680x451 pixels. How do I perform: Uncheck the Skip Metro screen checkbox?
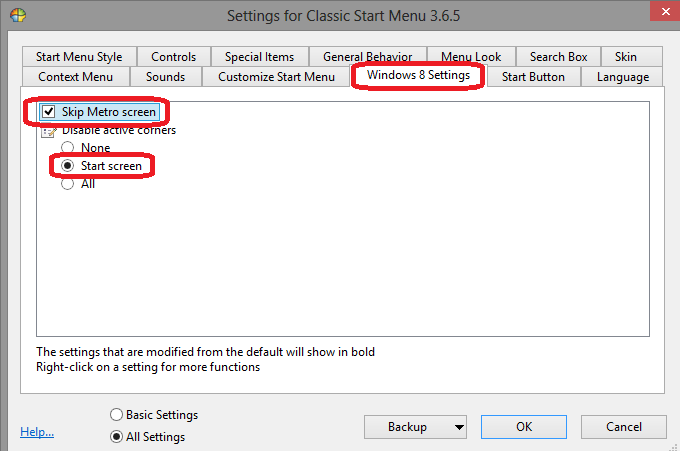(49, 112)
